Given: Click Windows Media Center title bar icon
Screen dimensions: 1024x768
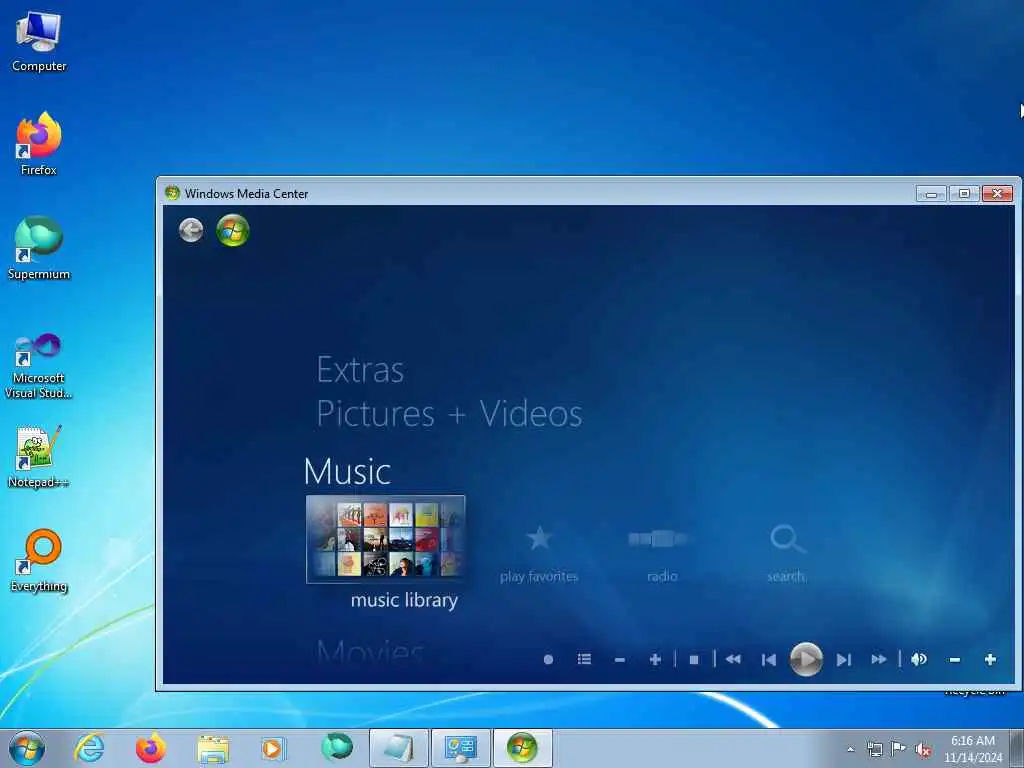Looking at the screenshot, I should point(172,193).
